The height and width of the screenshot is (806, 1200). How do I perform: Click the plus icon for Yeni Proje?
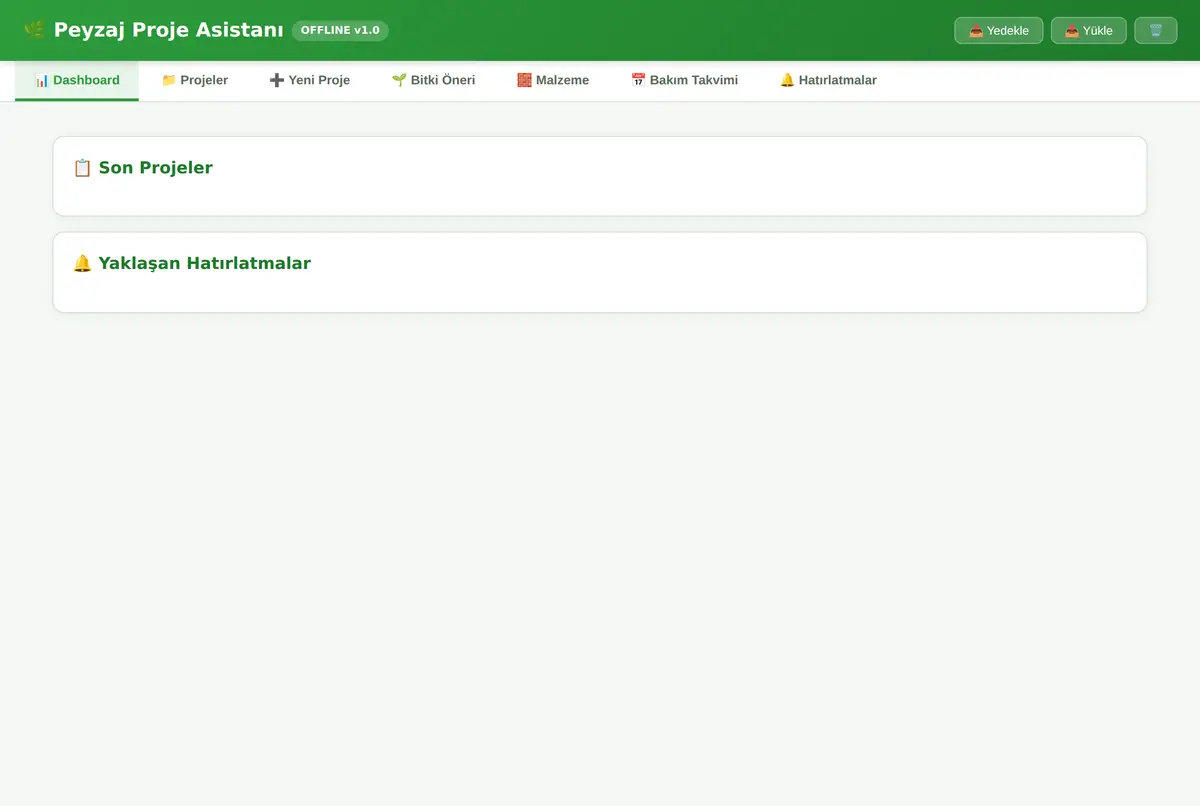277,80
